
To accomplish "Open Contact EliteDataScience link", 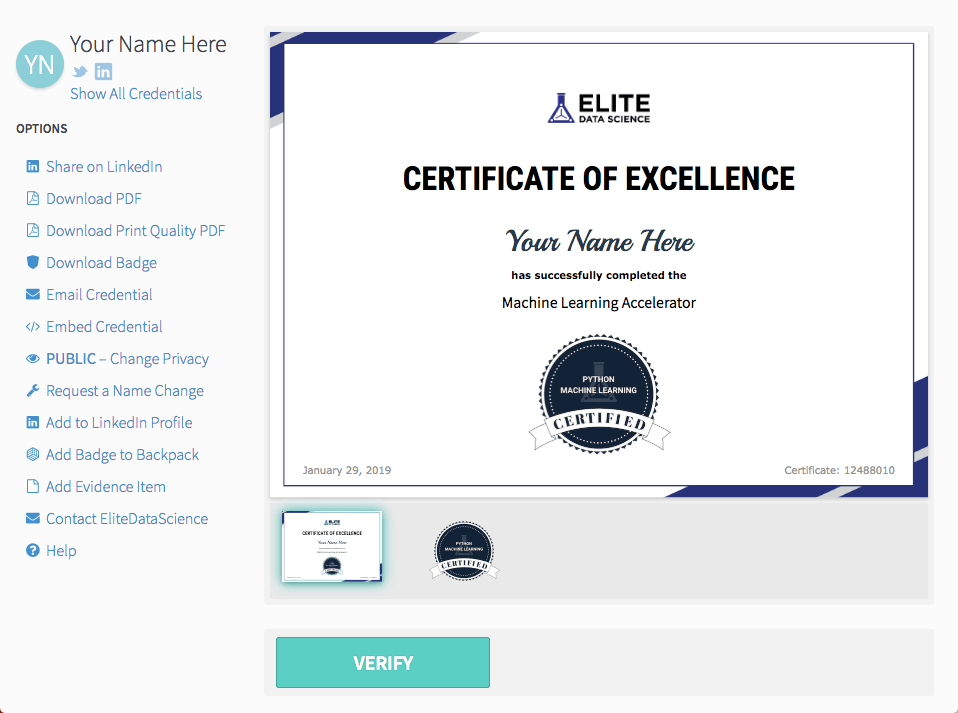I will click(x=127, y=519).
